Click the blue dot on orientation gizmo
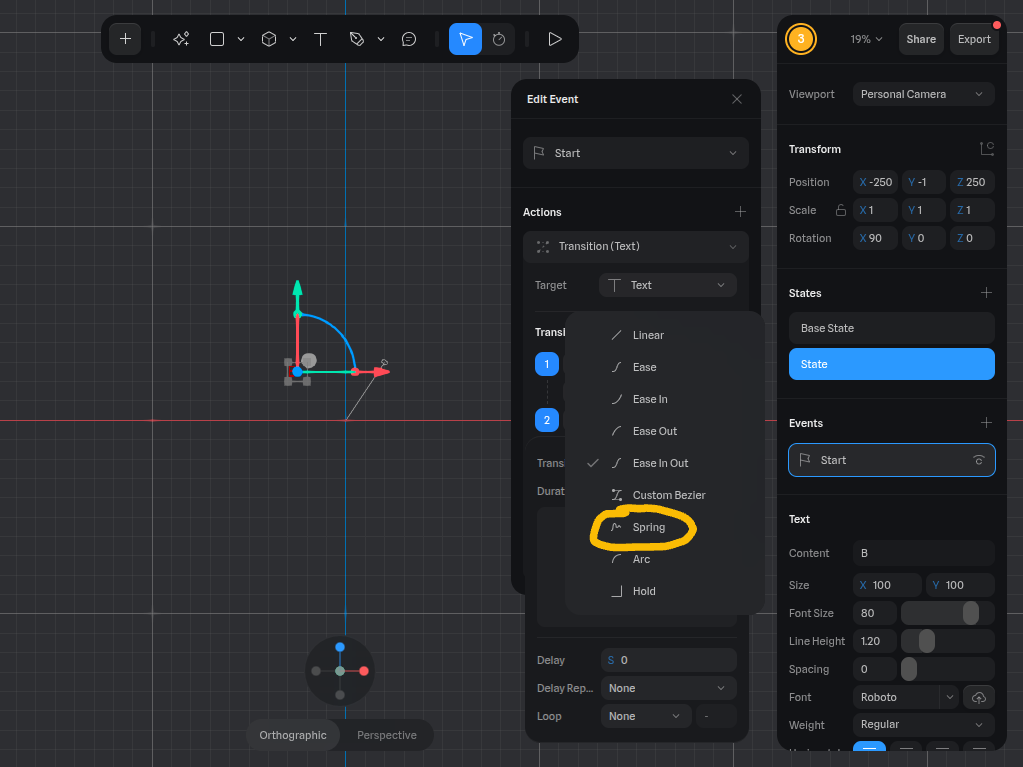 (340, 647)
